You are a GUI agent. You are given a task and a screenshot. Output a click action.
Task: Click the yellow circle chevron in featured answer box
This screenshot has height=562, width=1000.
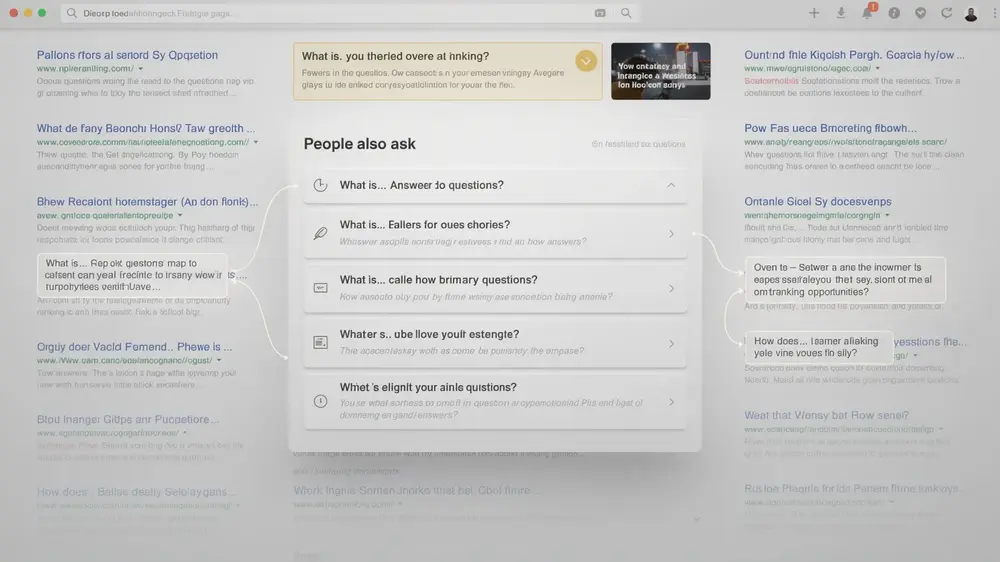tap(585, 61)
